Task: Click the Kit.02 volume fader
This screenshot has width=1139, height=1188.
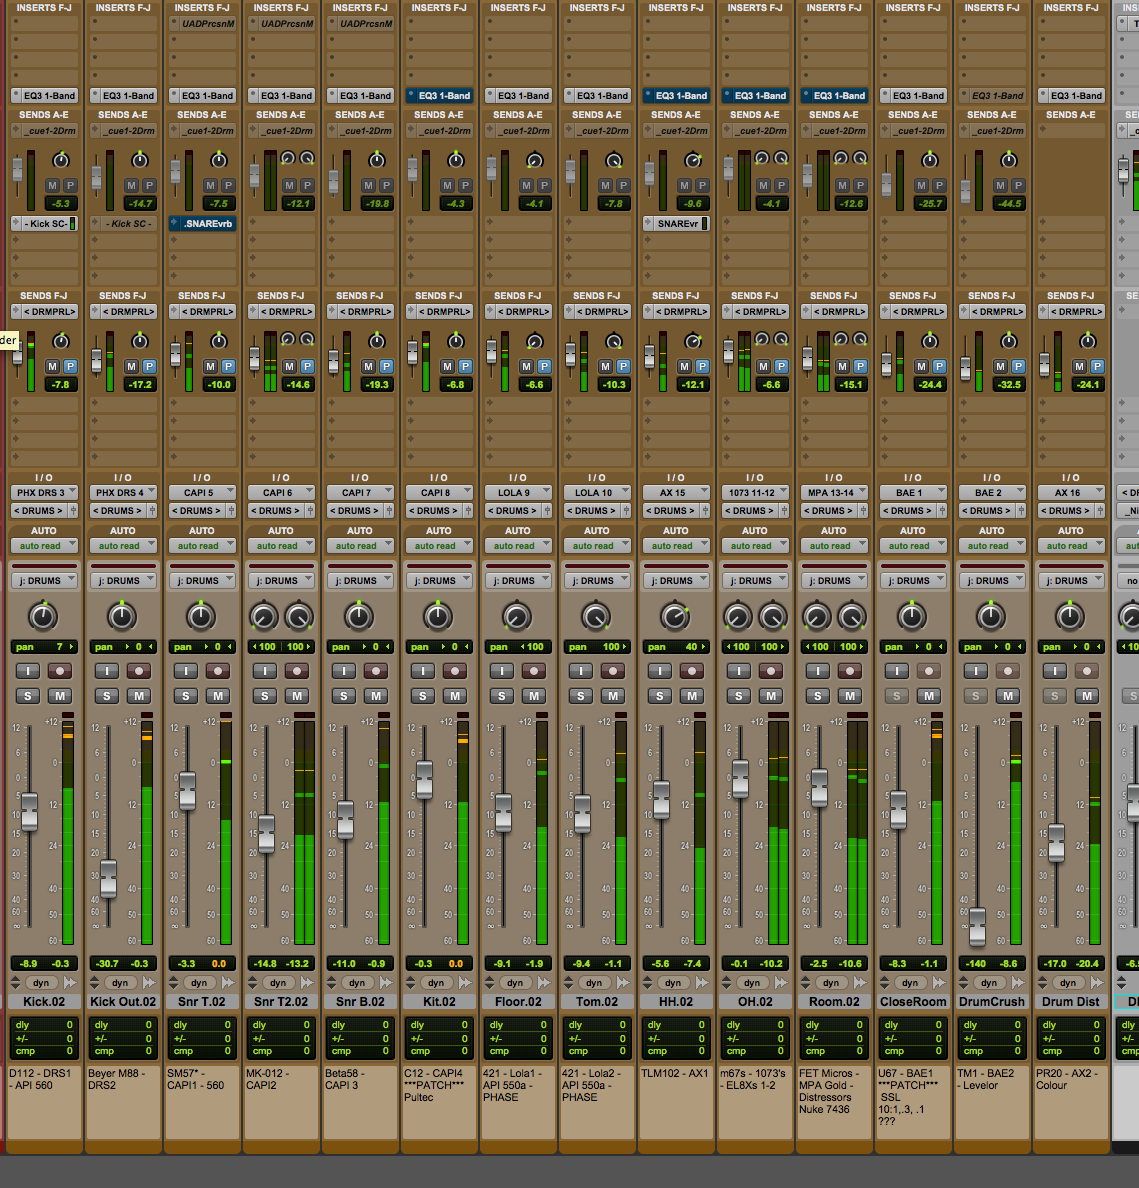Action: click(x=424, y=780)
